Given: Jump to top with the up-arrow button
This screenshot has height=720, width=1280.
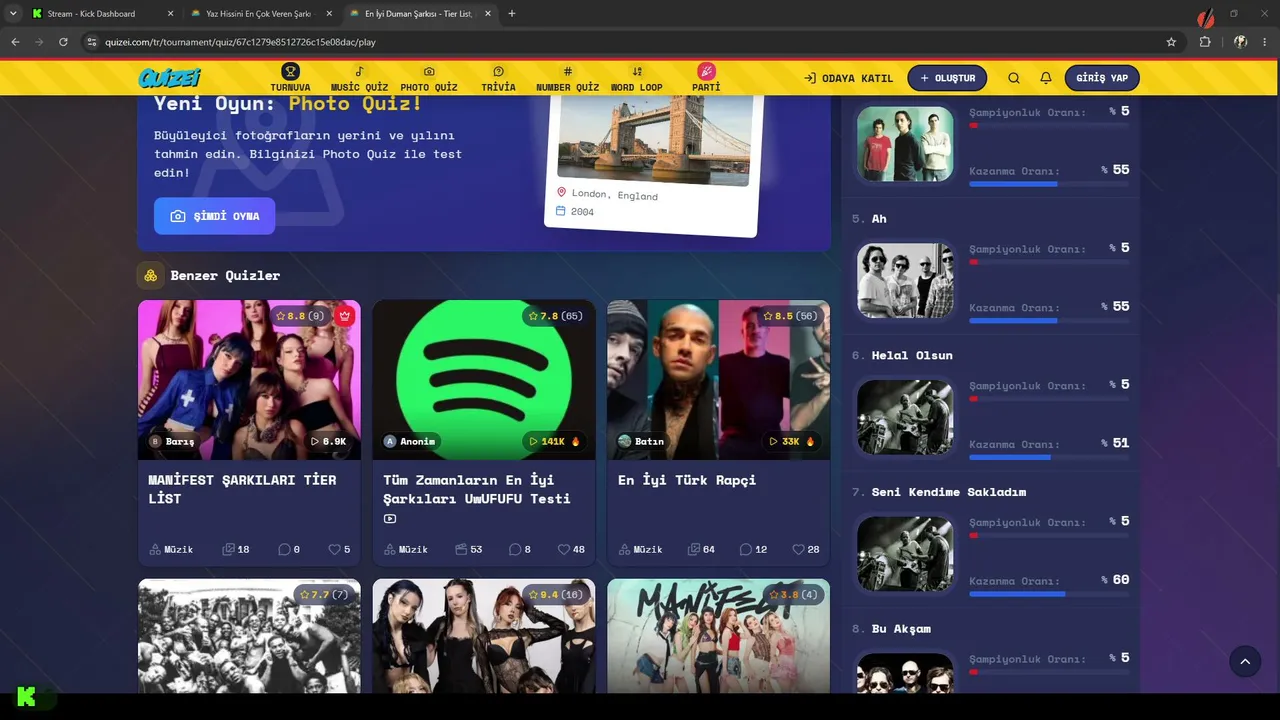Looking at the screenshot, I should (1245, 662).
